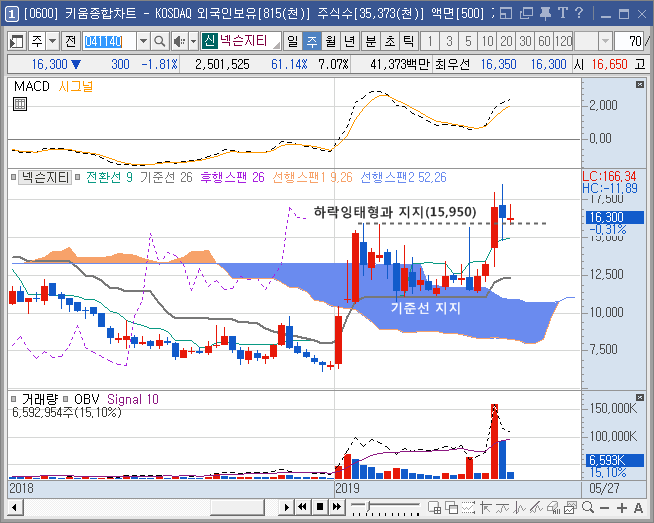The width and height of the screenshot is (654, 523).
Task: Click the oscillator wave icon
Action: tap(519, 508)
